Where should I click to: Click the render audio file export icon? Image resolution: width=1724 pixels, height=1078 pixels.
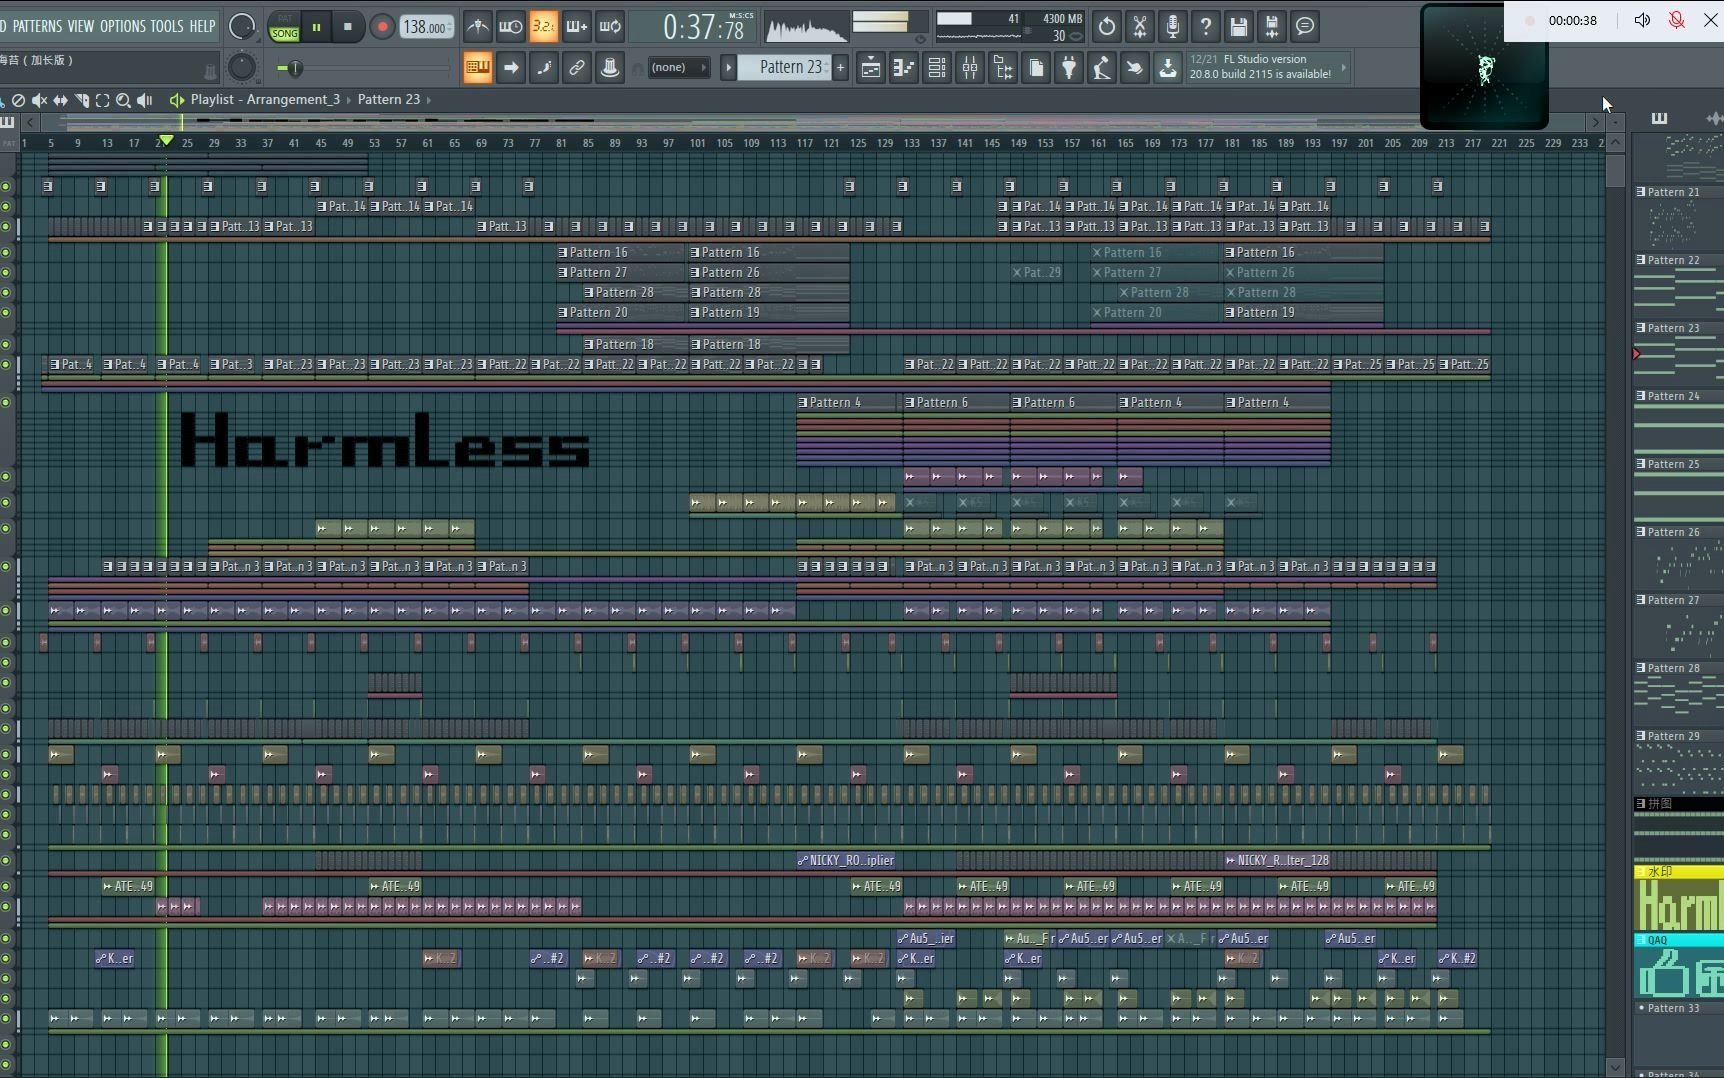pyautogui.click(x=1272, y=27)
